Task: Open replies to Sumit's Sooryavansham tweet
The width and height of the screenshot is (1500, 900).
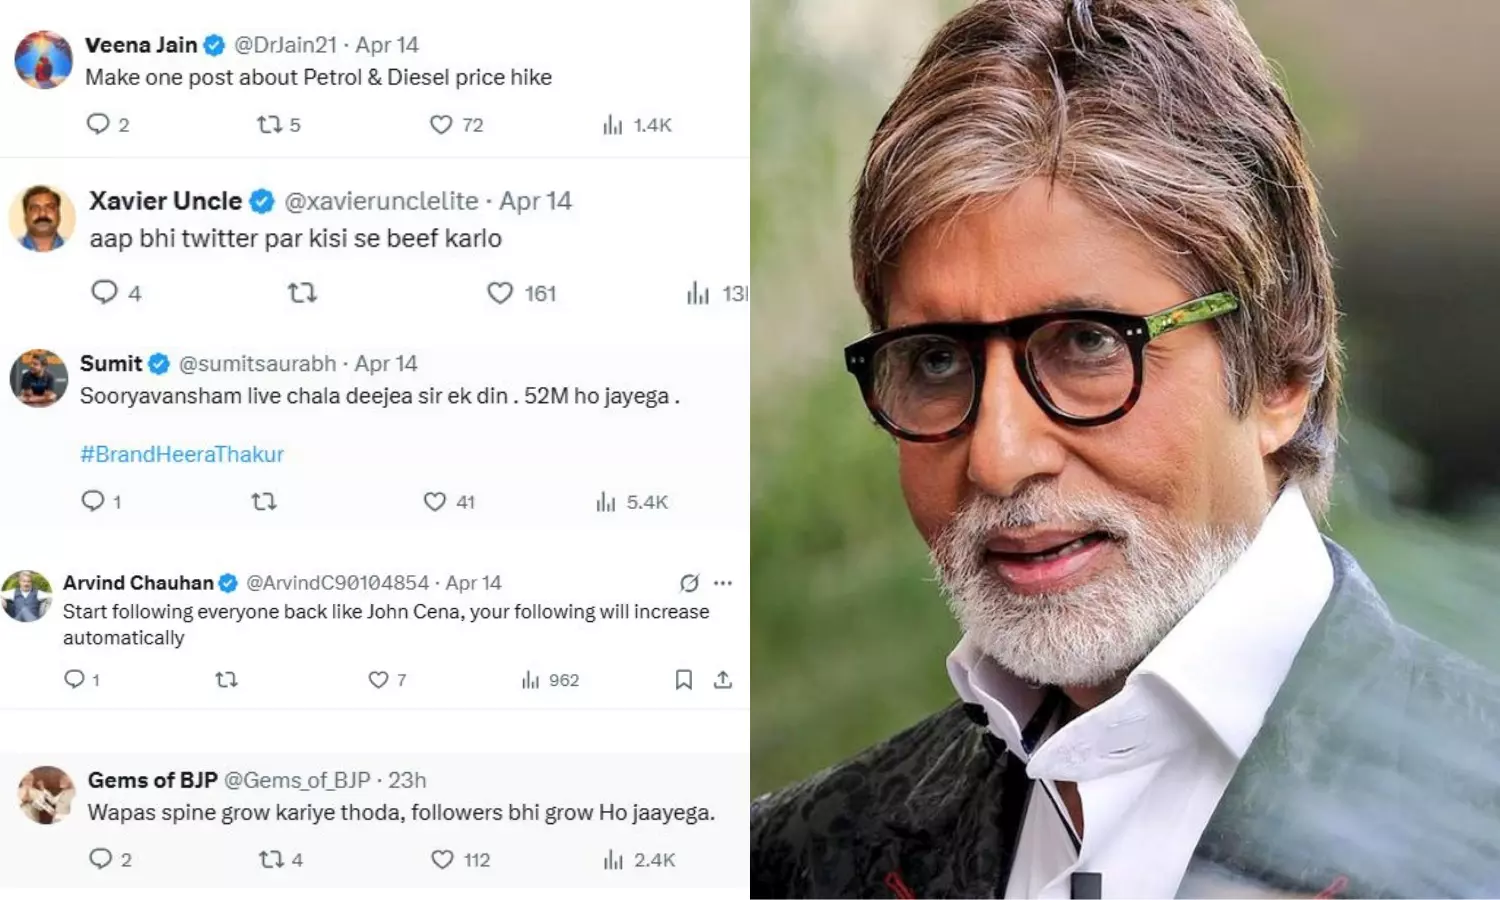Action: pos(95,501)
